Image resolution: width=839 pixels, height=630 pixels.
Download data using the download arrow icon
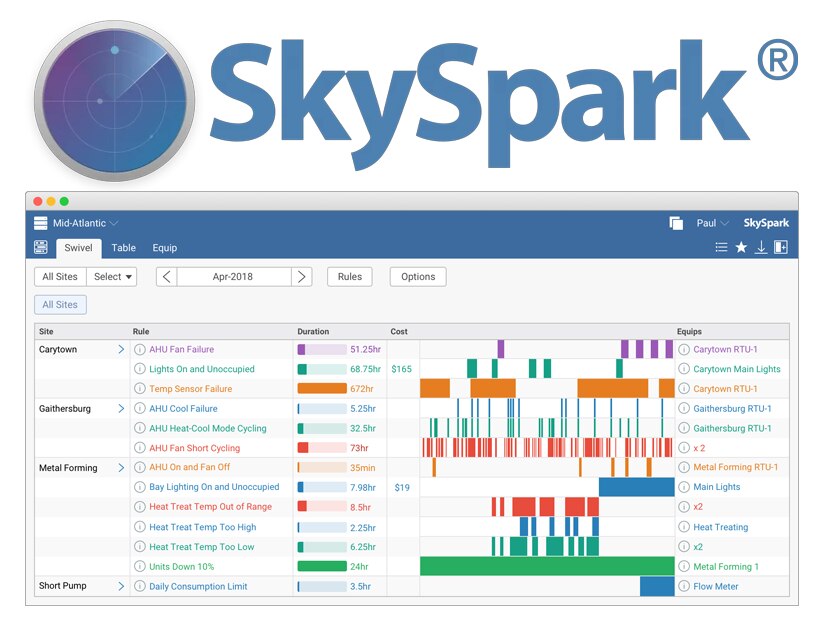[761, 247]
